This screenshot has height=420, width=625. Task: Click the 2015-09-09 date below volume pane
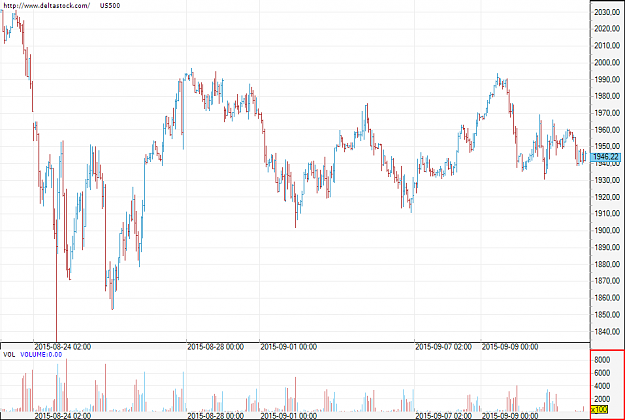pyautogui.click(x=510, y=416)
